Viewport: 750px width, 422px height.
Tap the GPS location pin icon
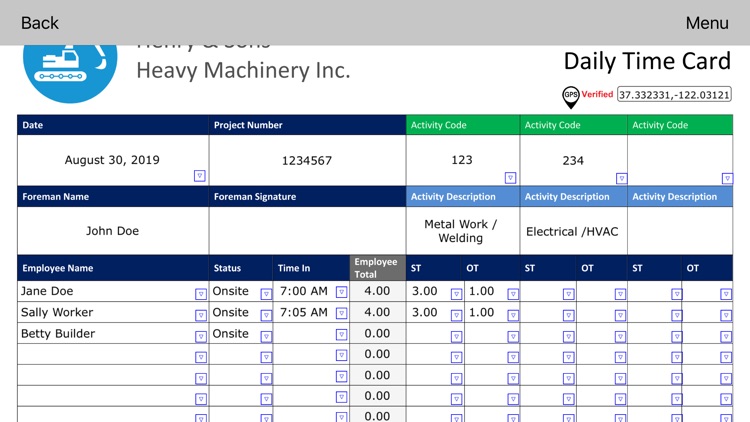click(x=571, y=97)
